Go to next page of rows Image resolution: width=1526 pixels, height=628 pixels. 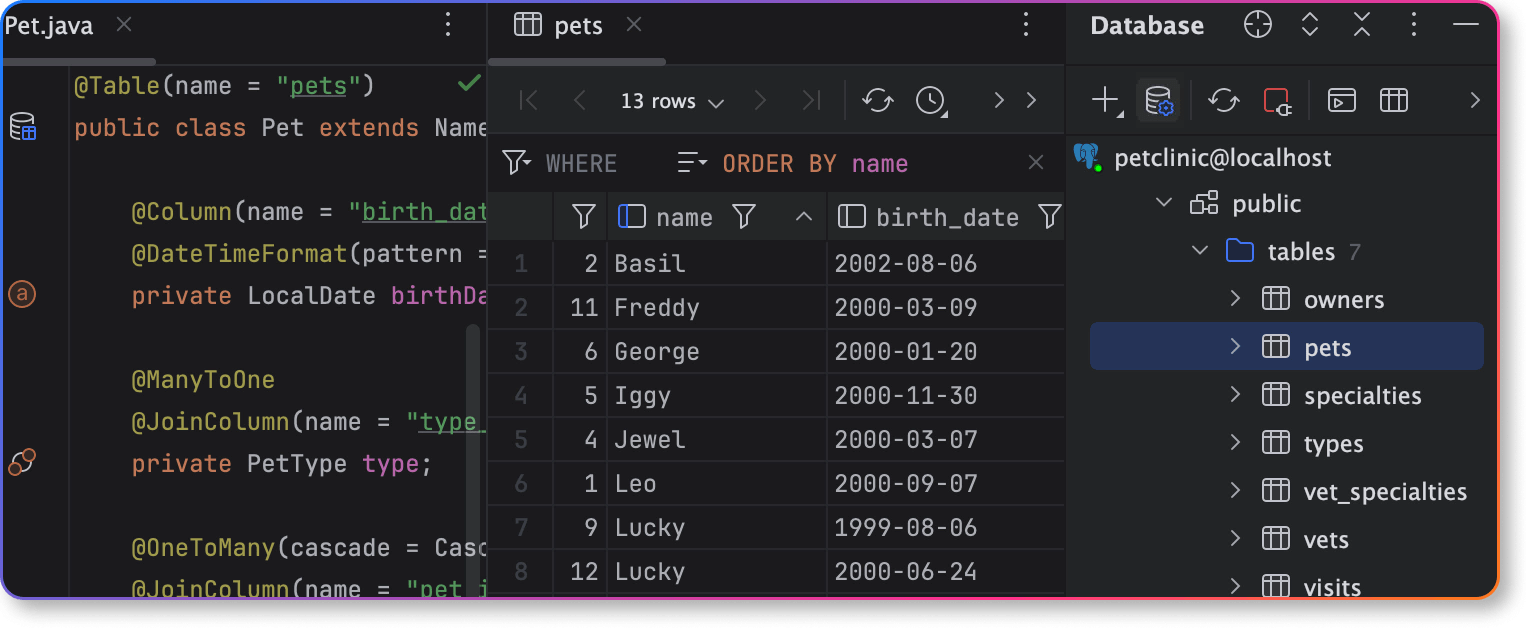[x=760, y=100]
